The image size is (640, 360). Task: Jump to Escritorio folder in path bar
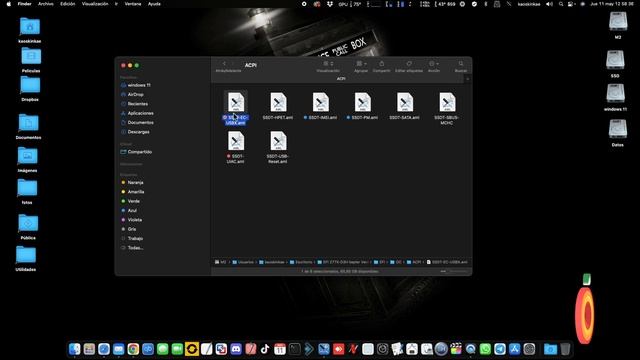point(301,262)
